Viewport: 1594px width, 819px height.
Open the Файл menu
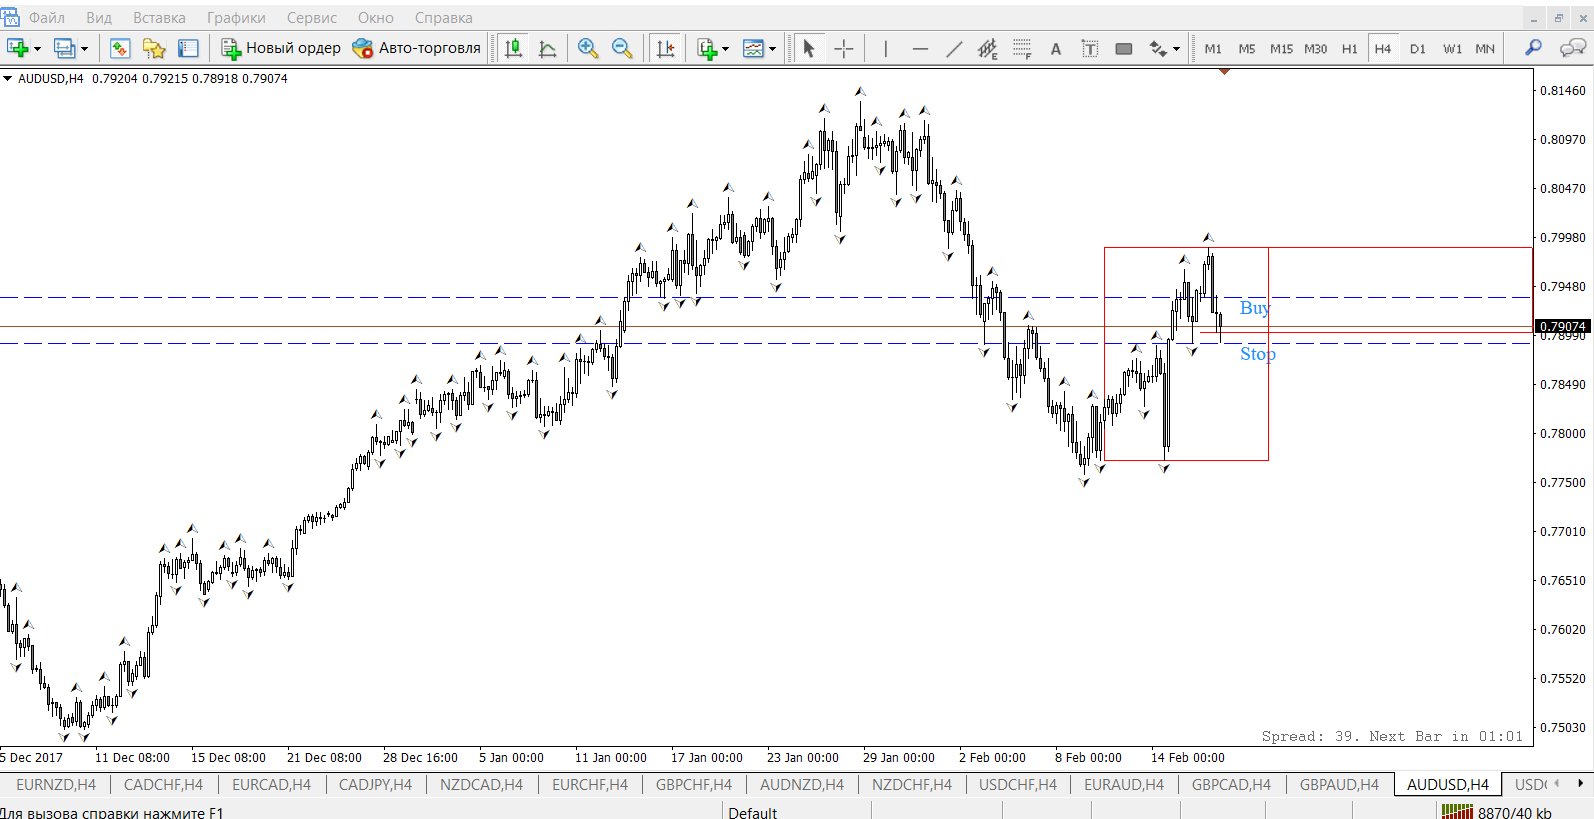[x=47, y=18]
